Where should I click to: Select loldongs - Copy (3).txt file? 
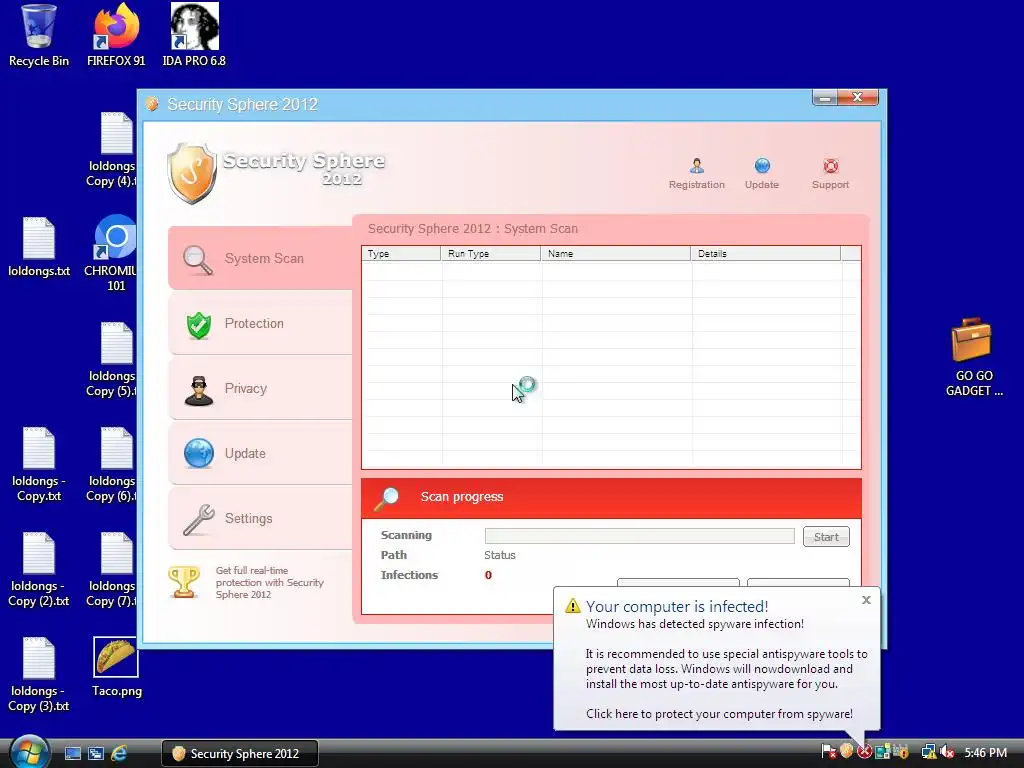[x=39, y=675]
